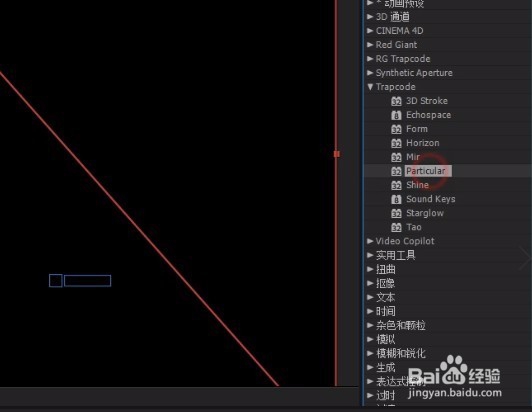Expand the 抠像 category arrow

click(x=370, y=283)
